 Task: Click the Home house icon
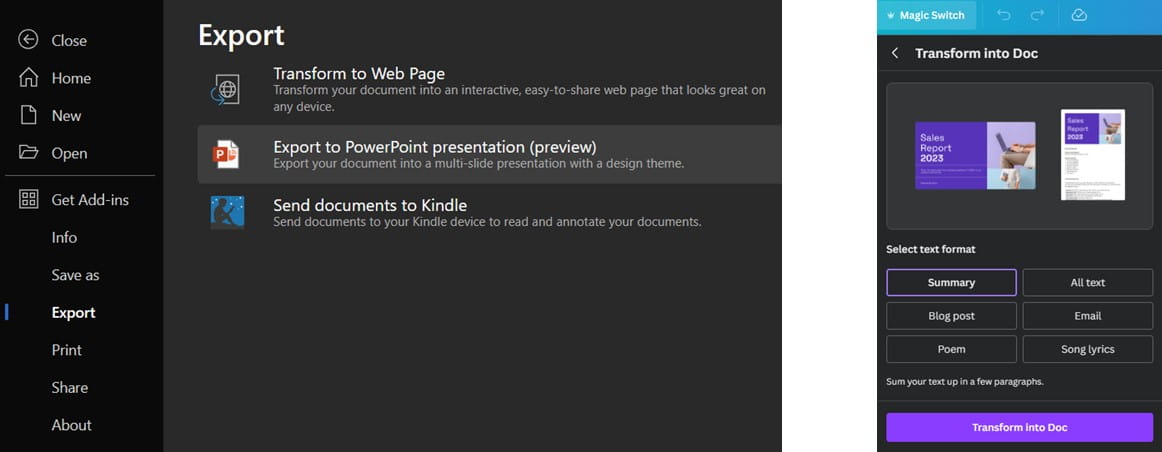[28, 78]
